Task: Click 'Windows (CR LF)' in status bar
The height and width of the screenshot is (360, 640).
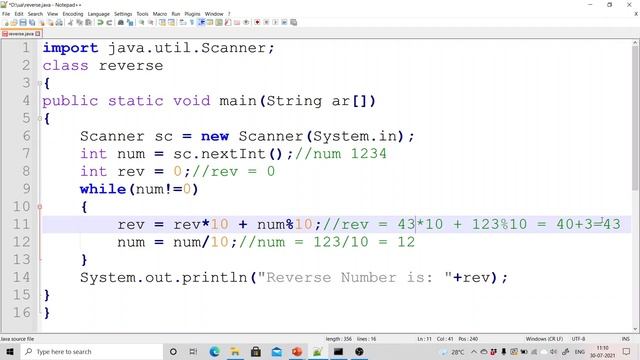Action: (x=544, y=339)
